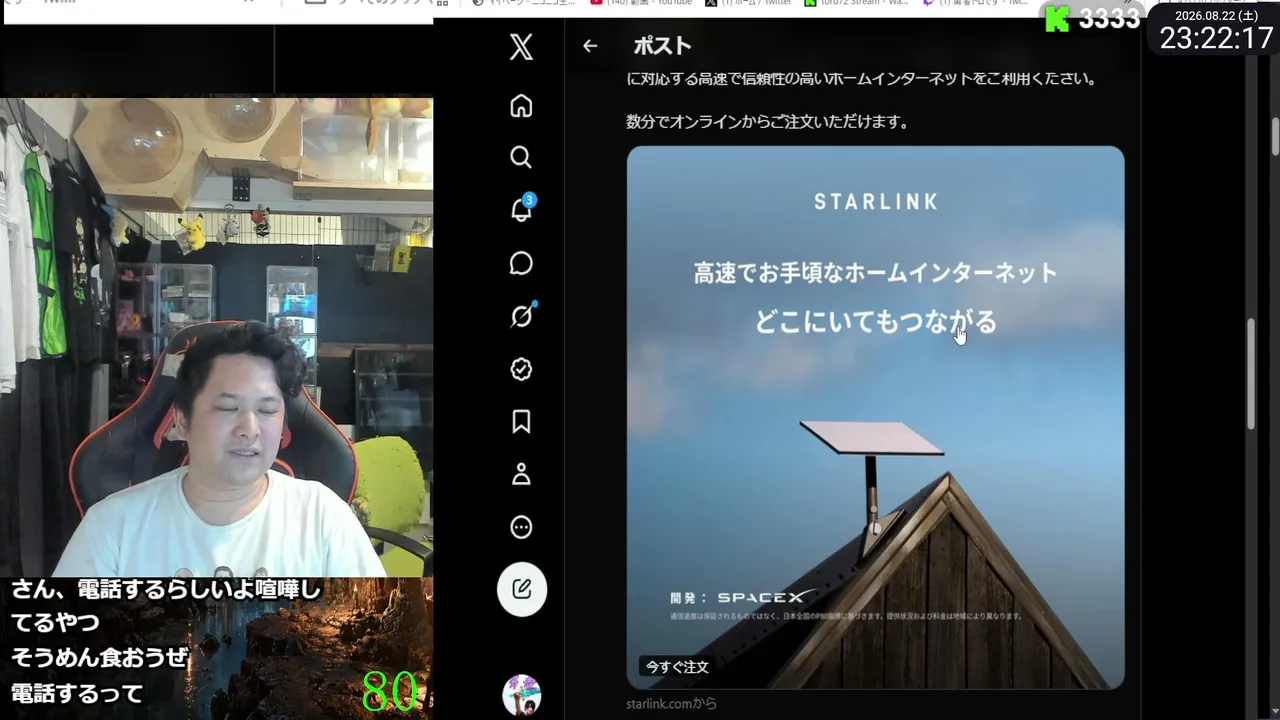Open the Profile icon in sidebar
The image size is (1280, 720).
click(x=521, y=474)
